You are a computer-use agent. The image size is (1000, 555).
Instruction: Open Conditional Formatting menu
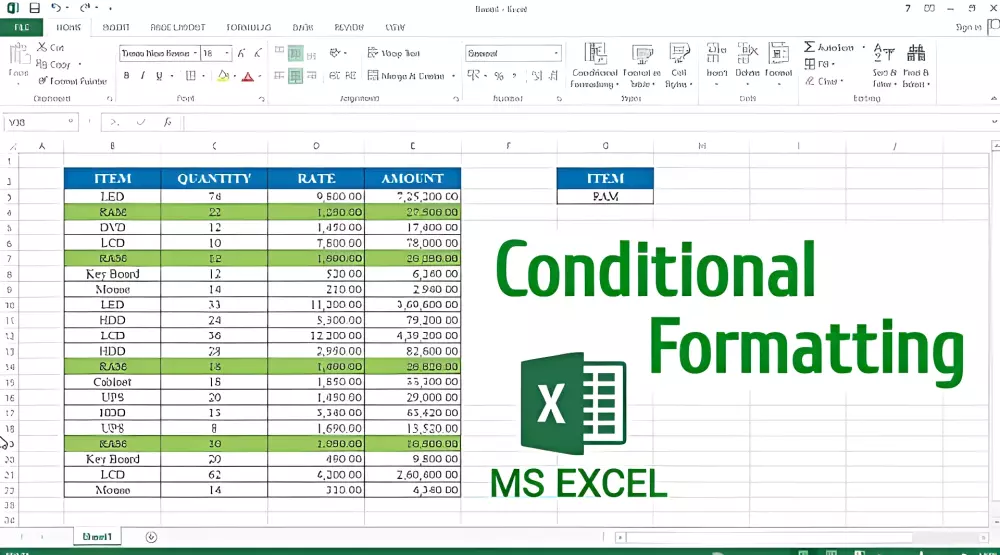(x=594, y=66)
